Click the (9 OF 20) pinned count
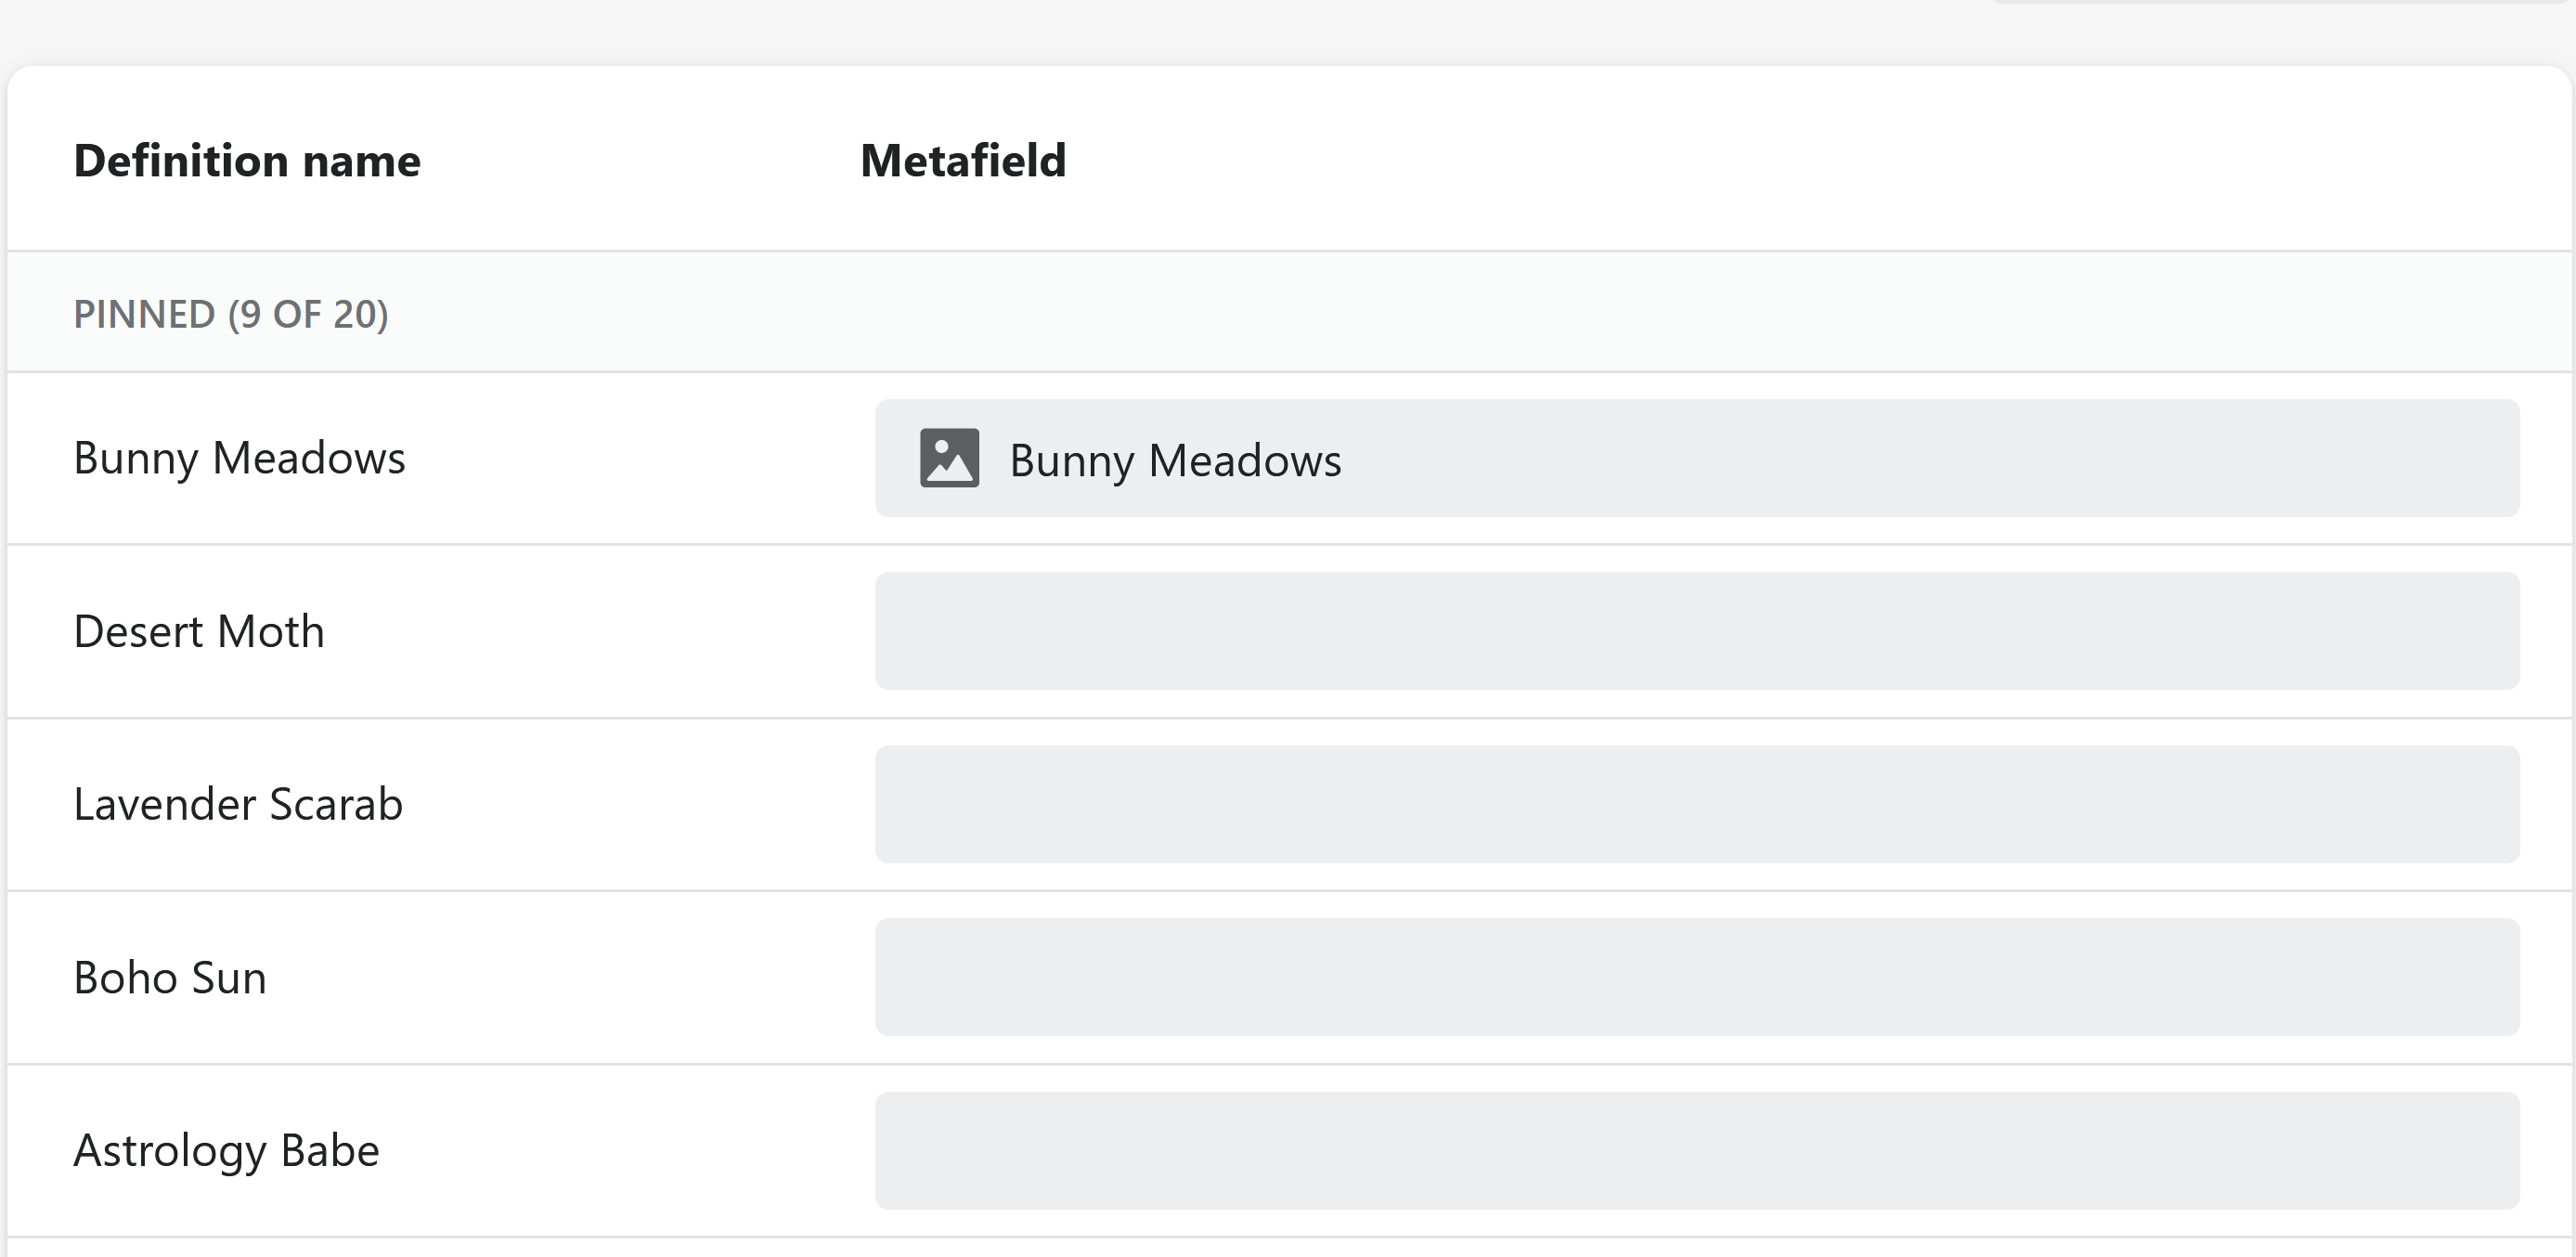The height and width of the screenshot is (1257, 2576). (308, 314)
